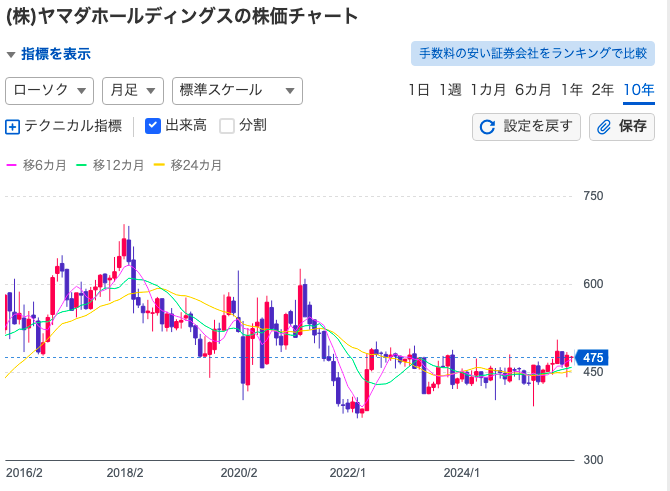This screenshot has width=670, height=491.
Task: Click the plus icon beside テクニカル指標
Action: click(x=13, y=127)
